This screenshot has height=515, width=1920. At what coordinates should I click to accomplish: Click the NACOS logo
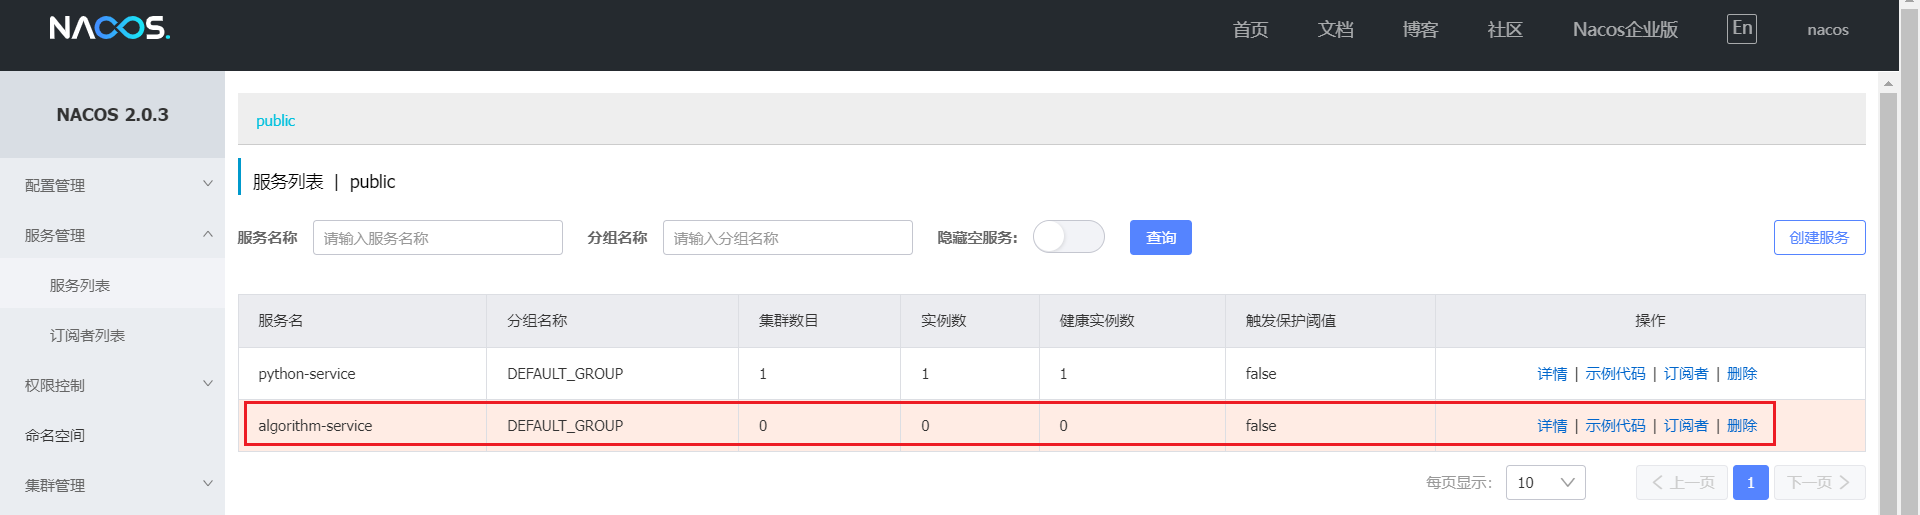110,28
